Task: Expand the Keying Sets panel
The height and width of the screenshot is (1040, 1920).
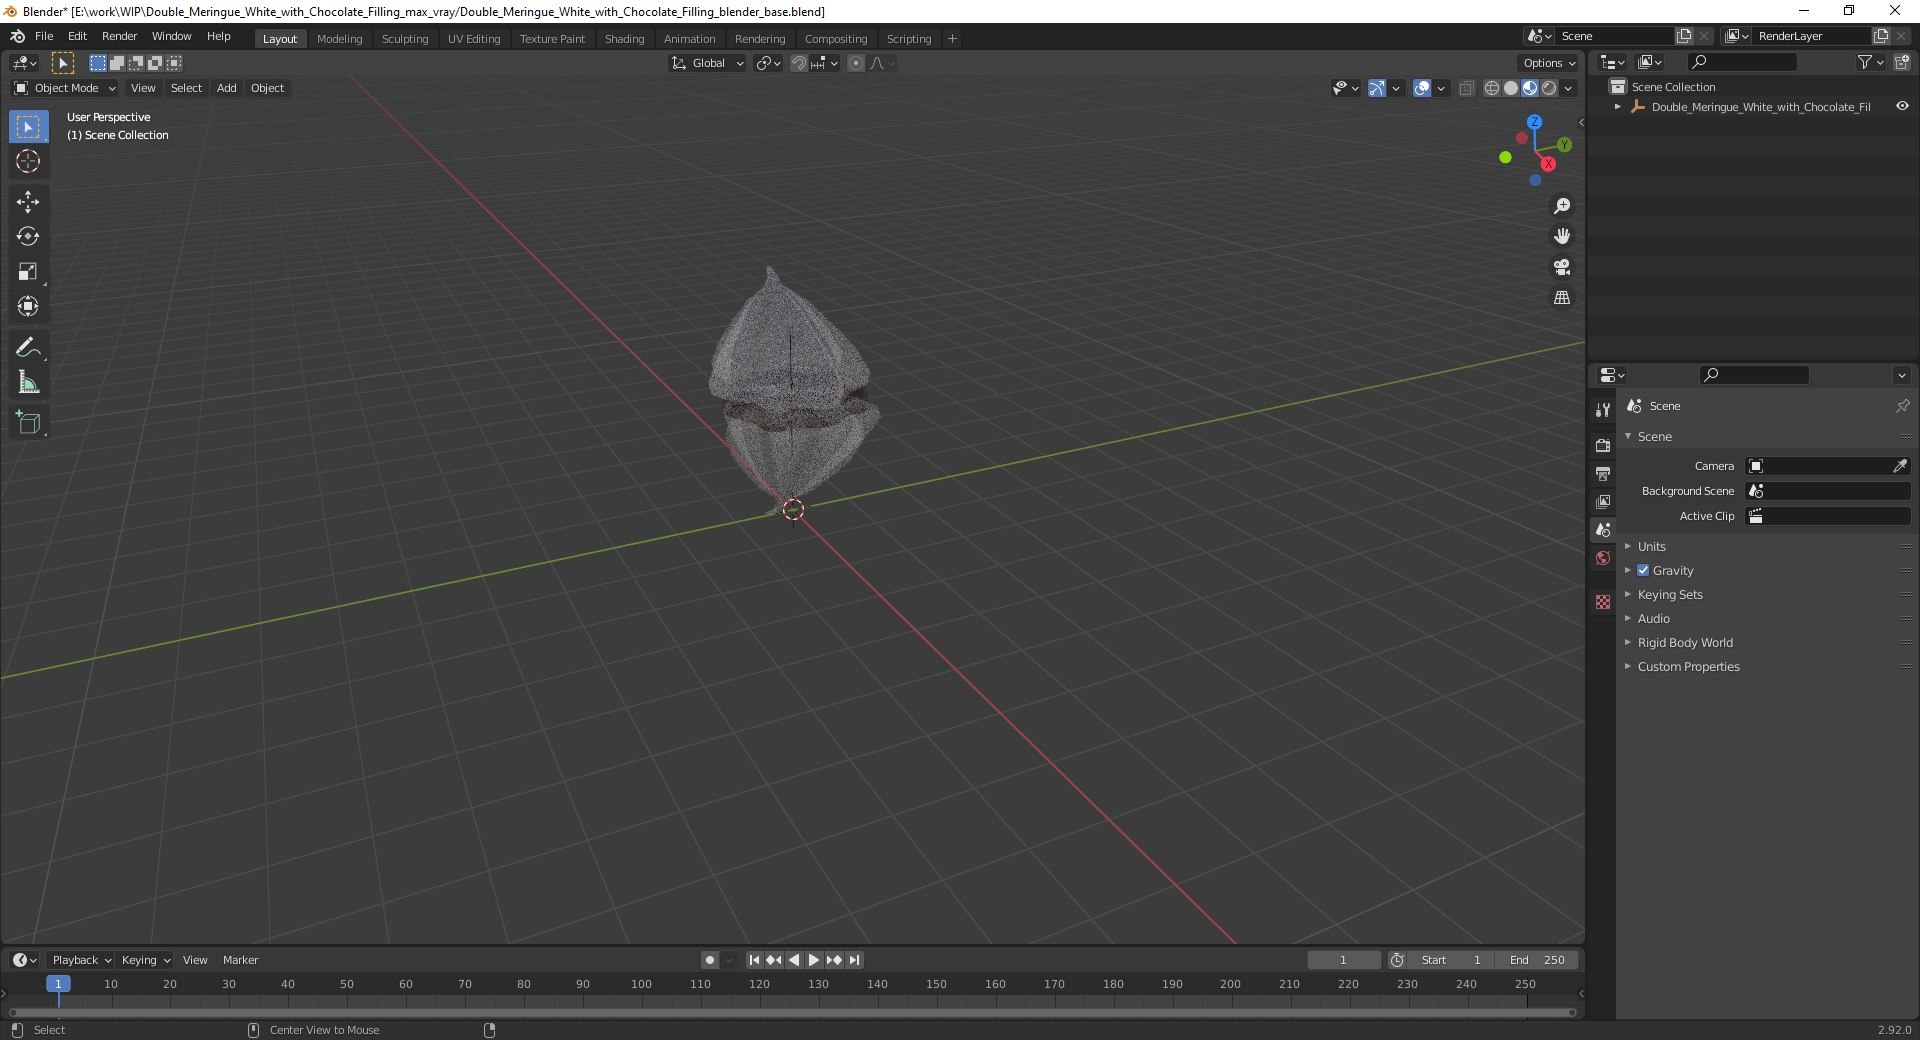Action: 1669,594
